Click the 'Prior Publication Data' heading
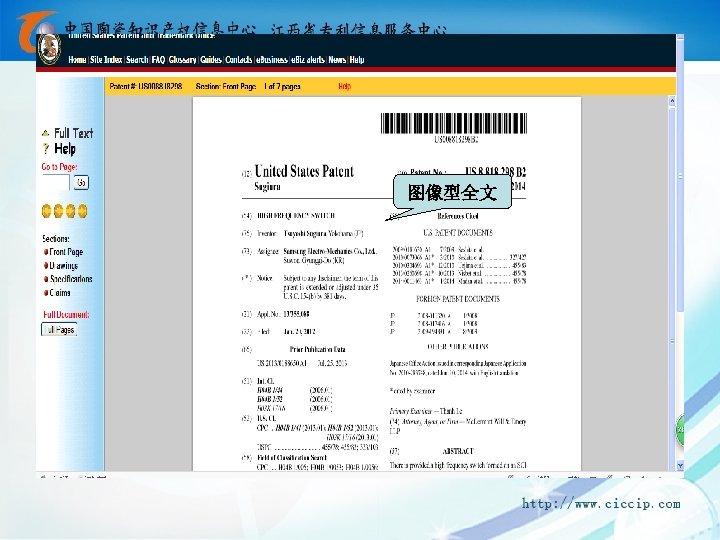The image size is (720, 540). pos(317,349)
